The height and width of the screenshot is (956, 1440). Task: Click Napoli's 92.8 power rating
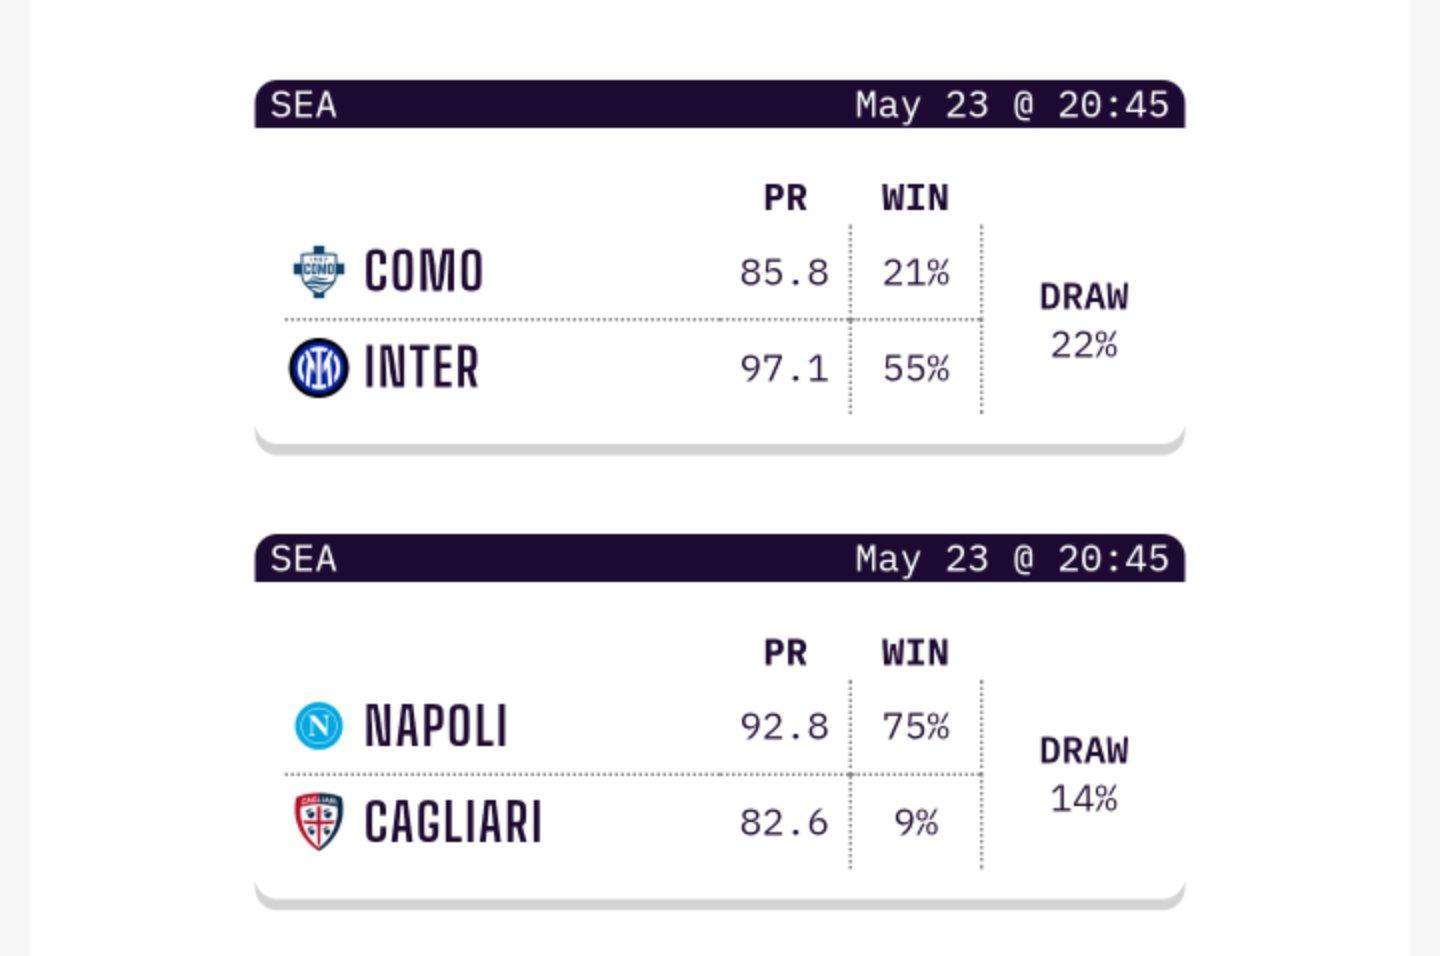(784, 727)
